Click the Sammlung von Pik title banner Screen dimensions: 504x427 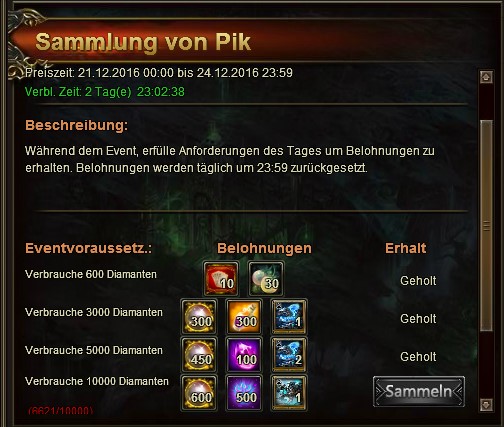(x=143, y=42)
